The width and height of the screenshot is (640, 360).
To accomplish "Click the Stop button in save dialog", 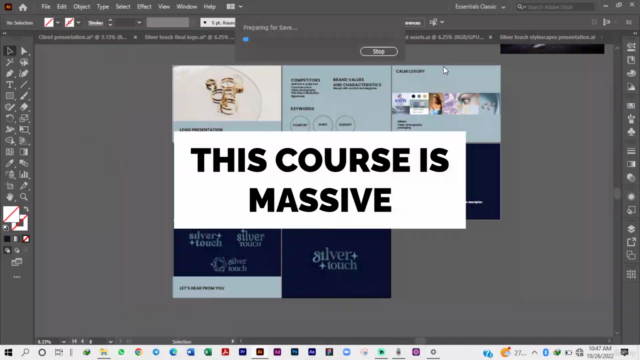I will click(x=379, y=51).
